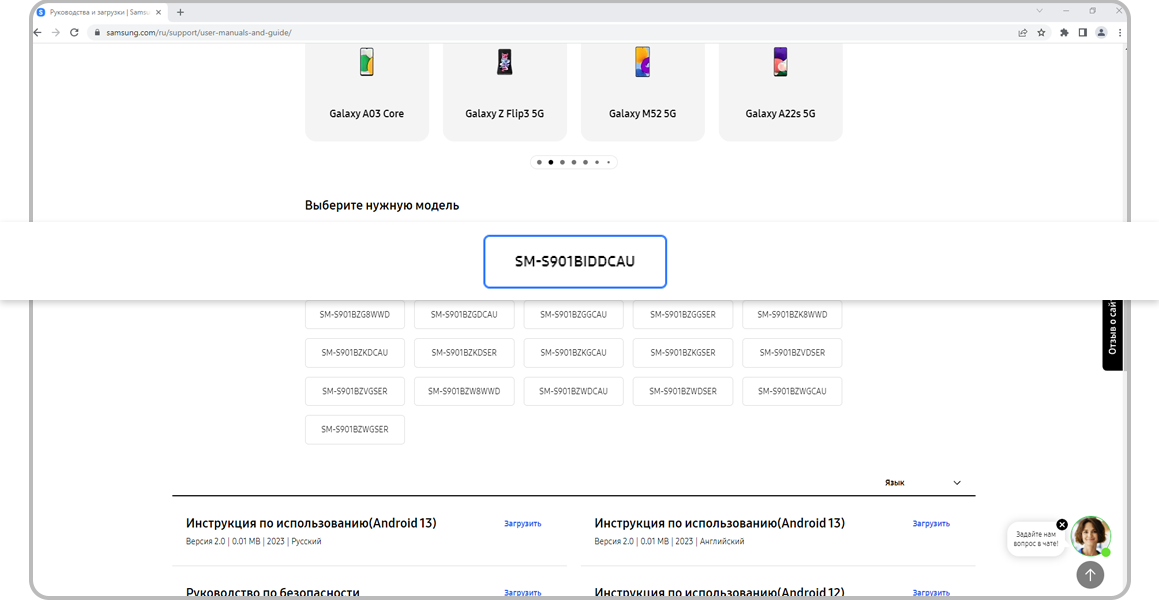This screenshot has width=1159, height=600.
Task: Open the Chrome extensions puzzle icon
Action: [x=1064, y=33]
